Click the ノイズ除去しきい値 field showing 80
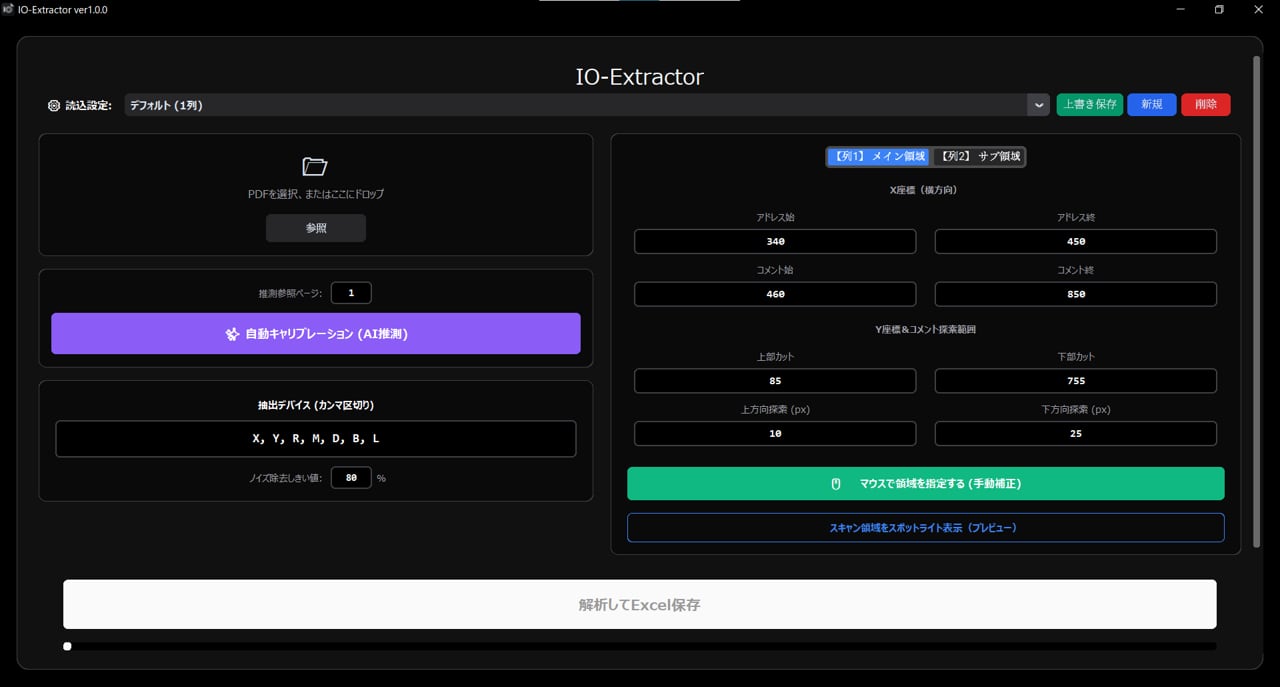This screenshot has height=687, width=1280. (351, 478)
